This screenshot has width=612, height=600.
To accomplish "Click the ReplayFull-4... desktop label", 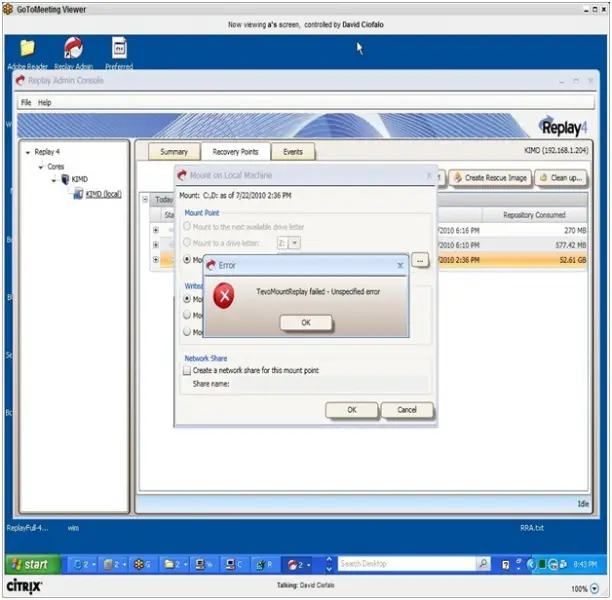I will coord(27,528).
